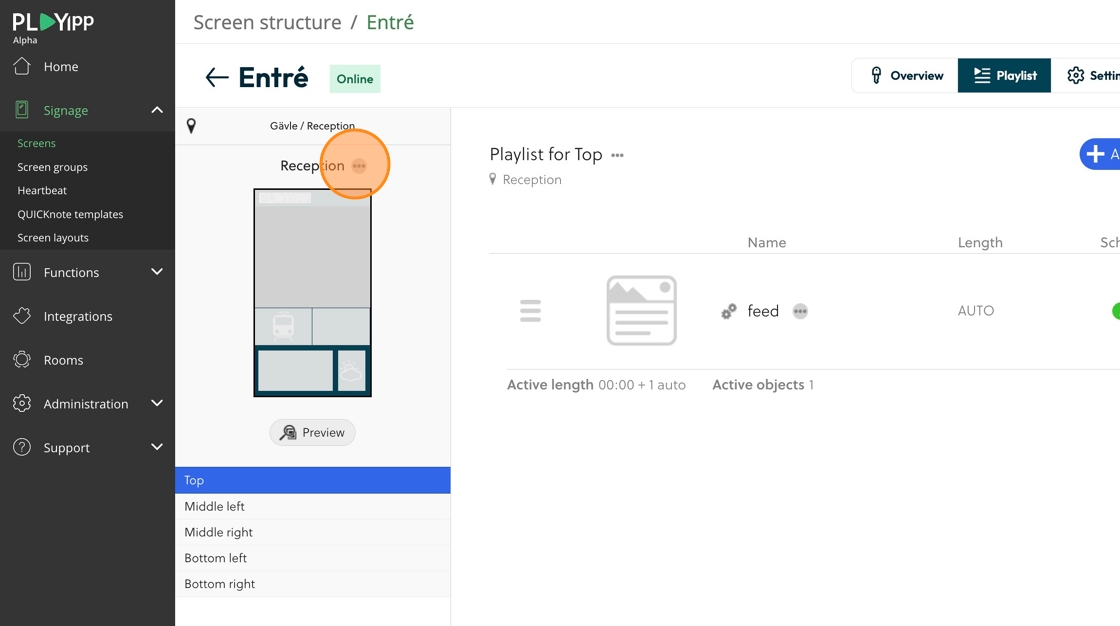Expand the Support menu section
This screenshot has width=1120, height=626.
(157, 447)
